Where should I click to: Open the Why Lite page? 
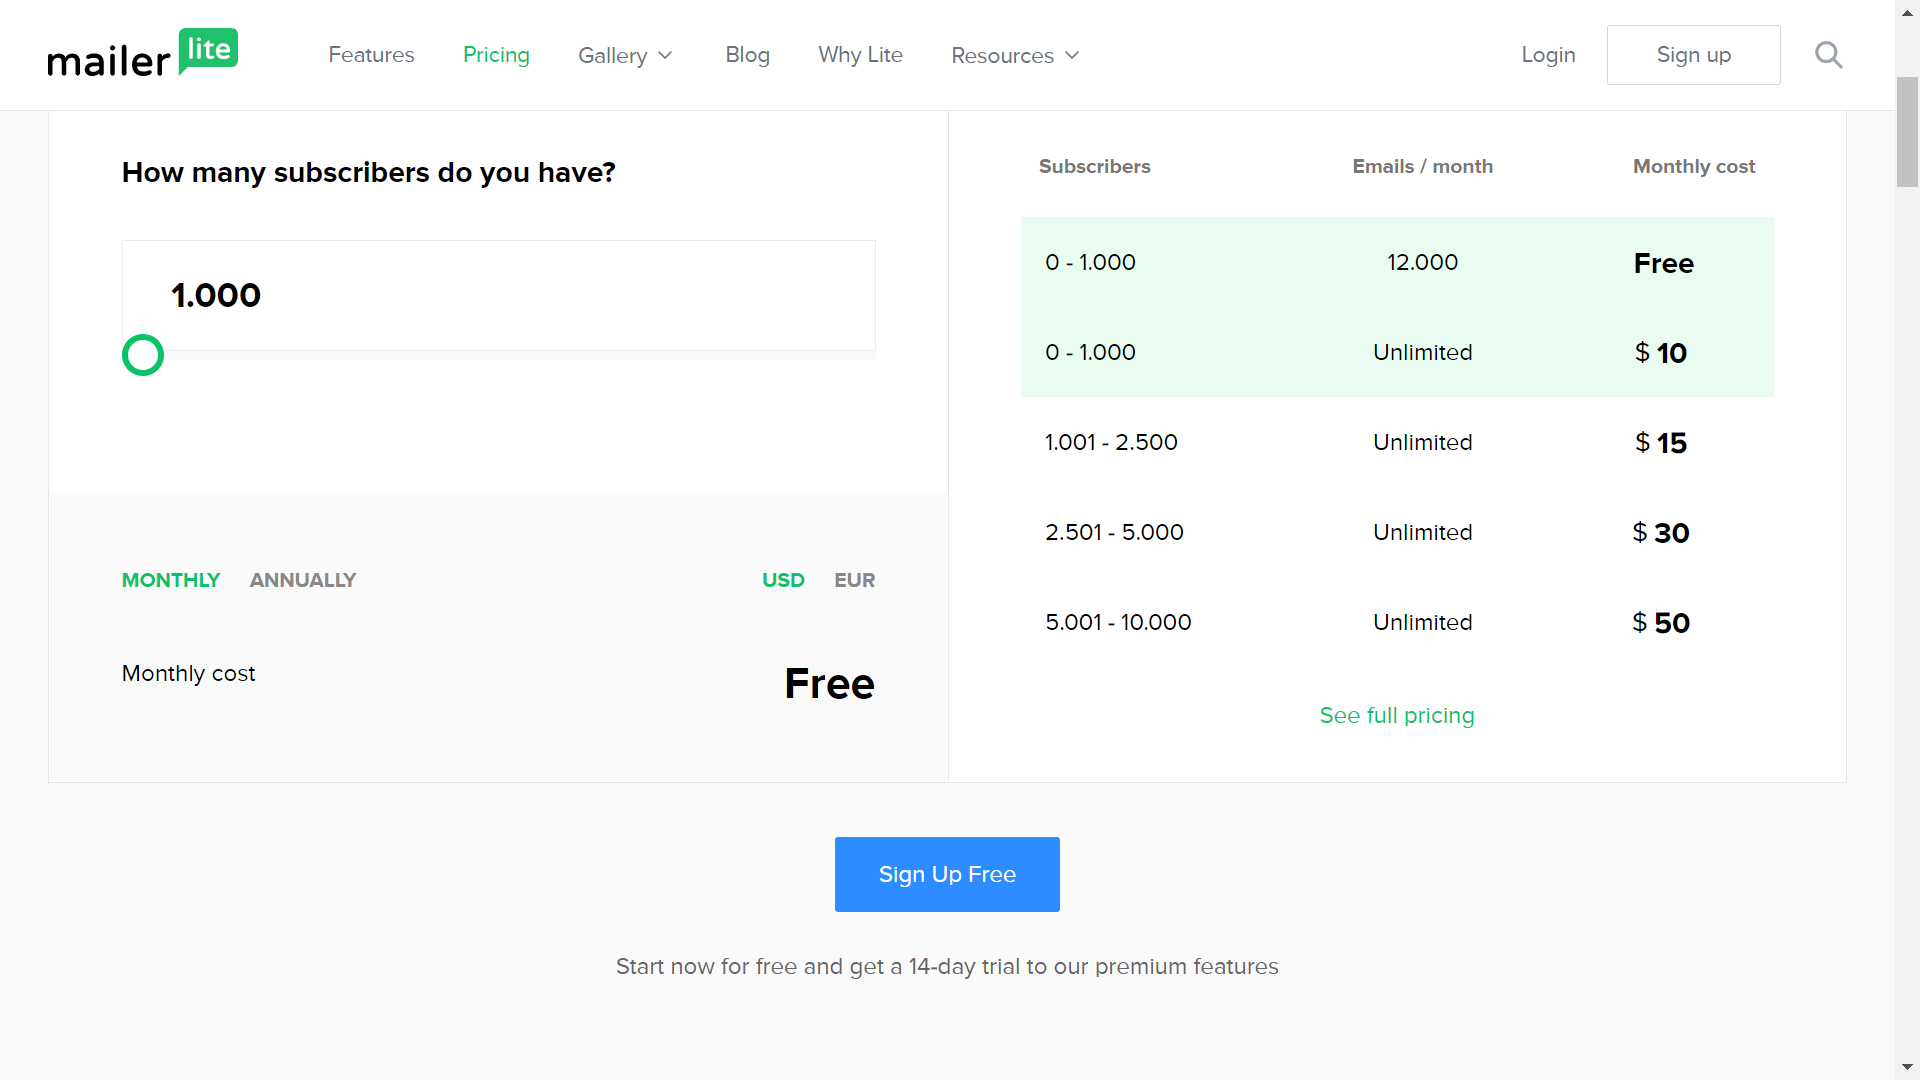click(x=860, y=55)
